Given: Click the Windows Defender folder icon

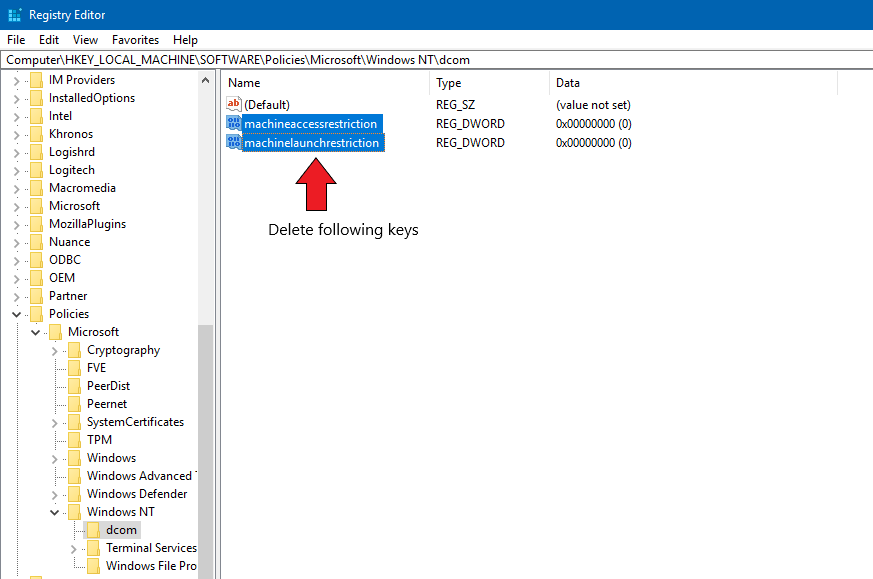Looking at the screenshot, I should [x=74, y=494].
